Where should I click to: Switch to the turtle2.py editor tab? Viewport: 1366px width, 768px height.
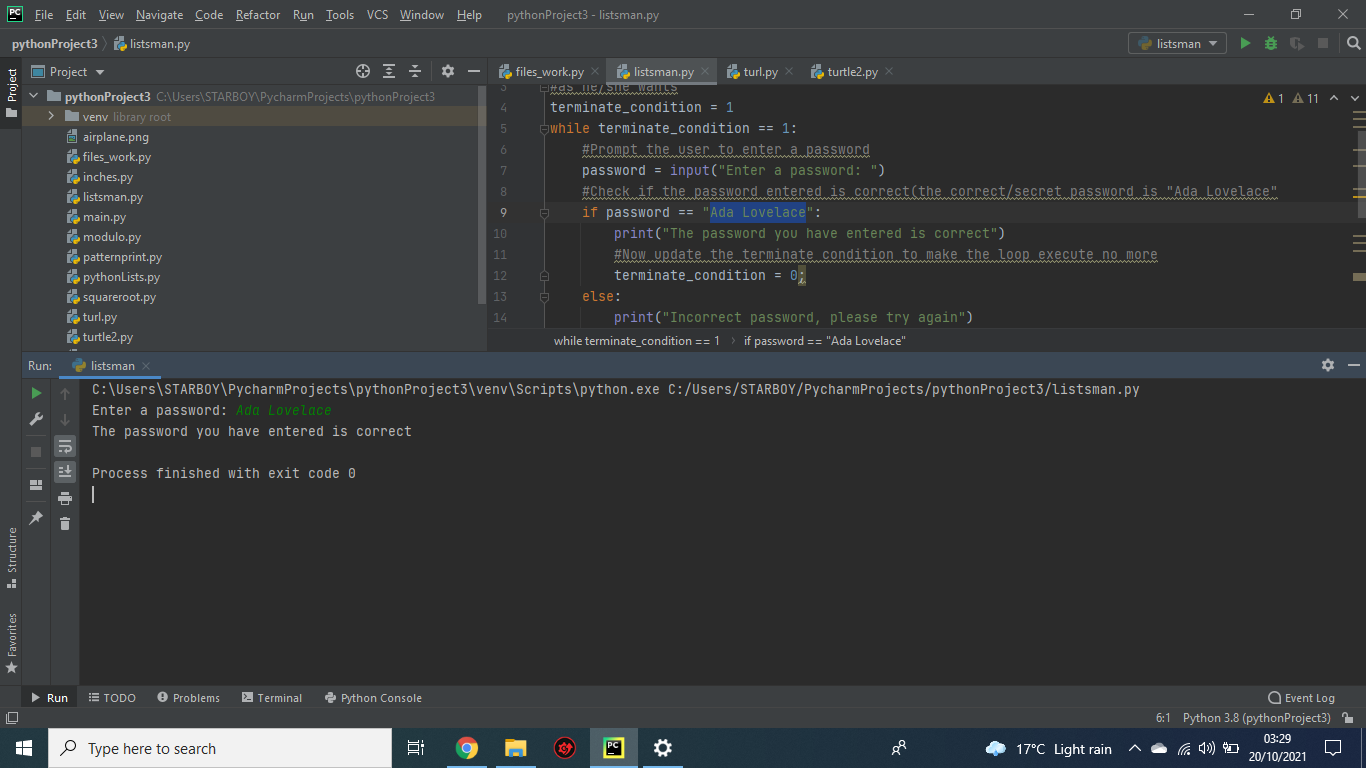click(x=851, y=72)
